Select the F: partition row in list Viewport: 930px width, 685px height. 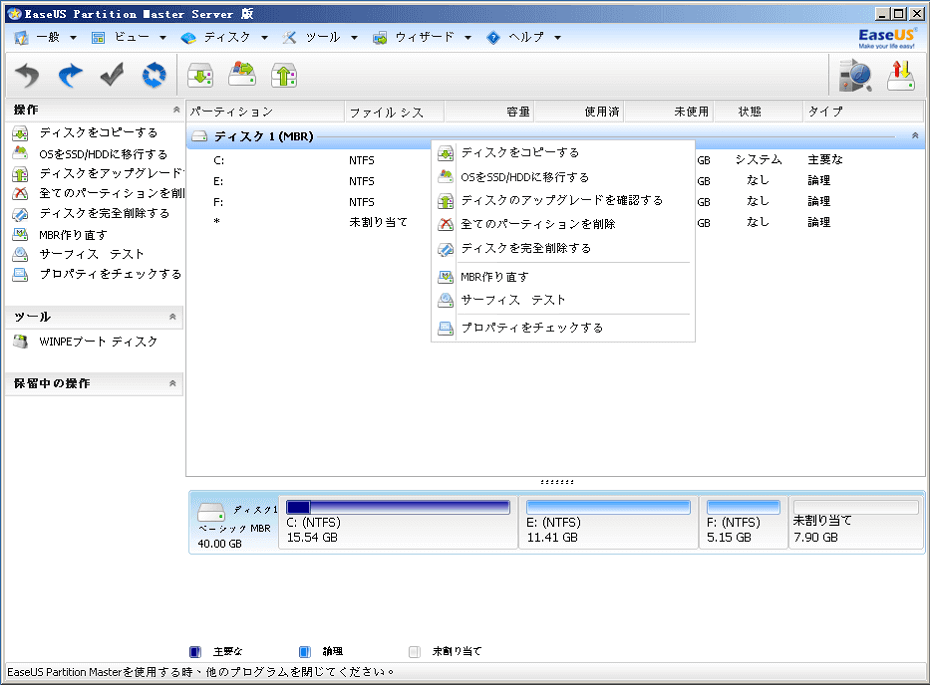555,202
